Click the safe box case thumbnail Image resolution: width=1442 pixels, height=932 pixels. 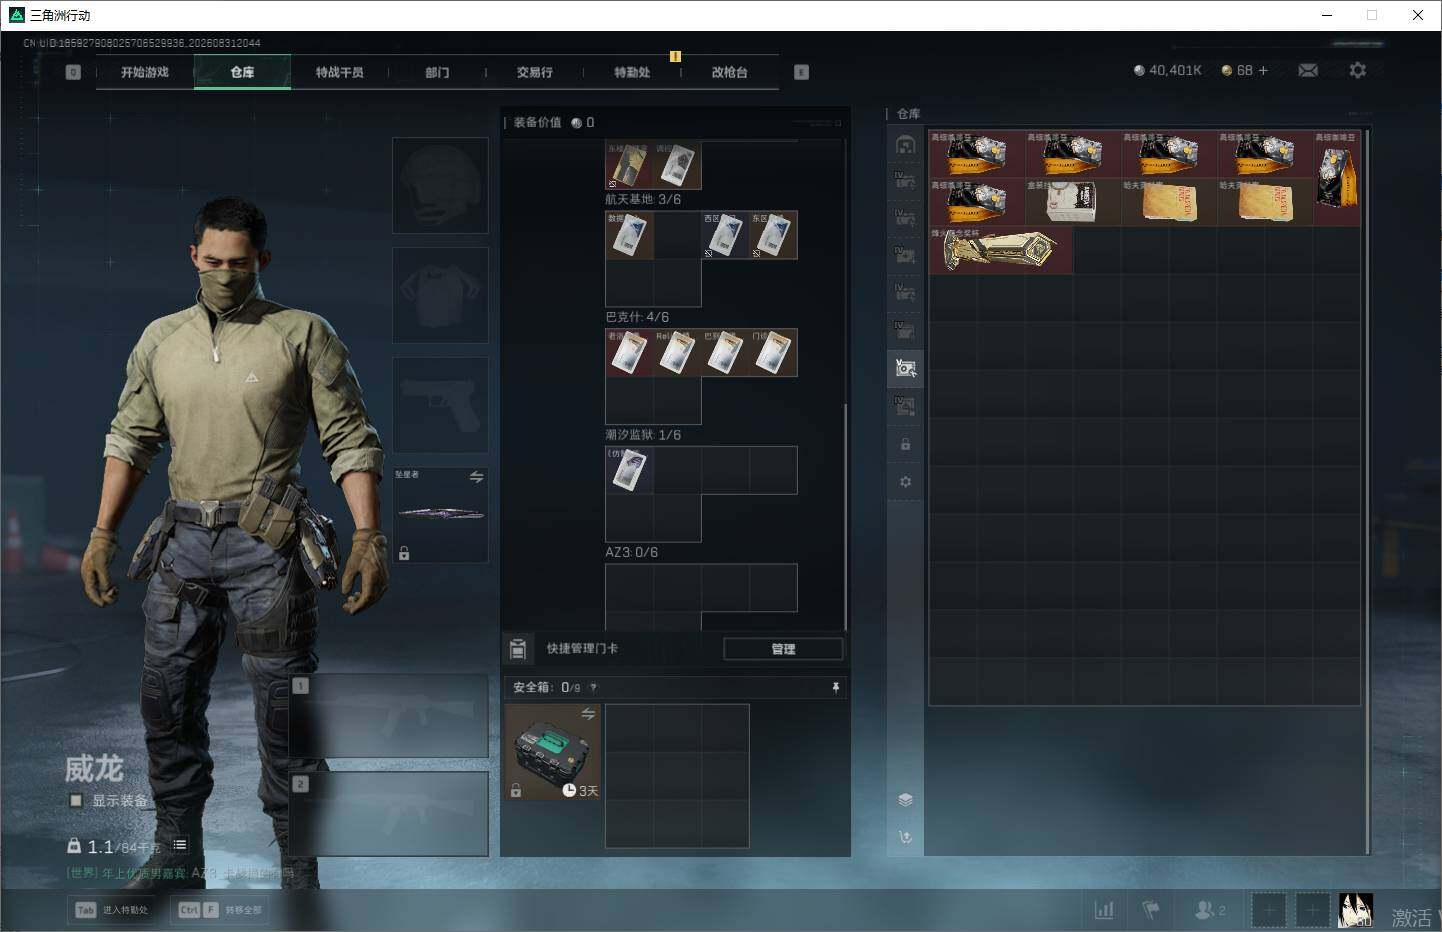pyautogui.click(x=553, y=751)
